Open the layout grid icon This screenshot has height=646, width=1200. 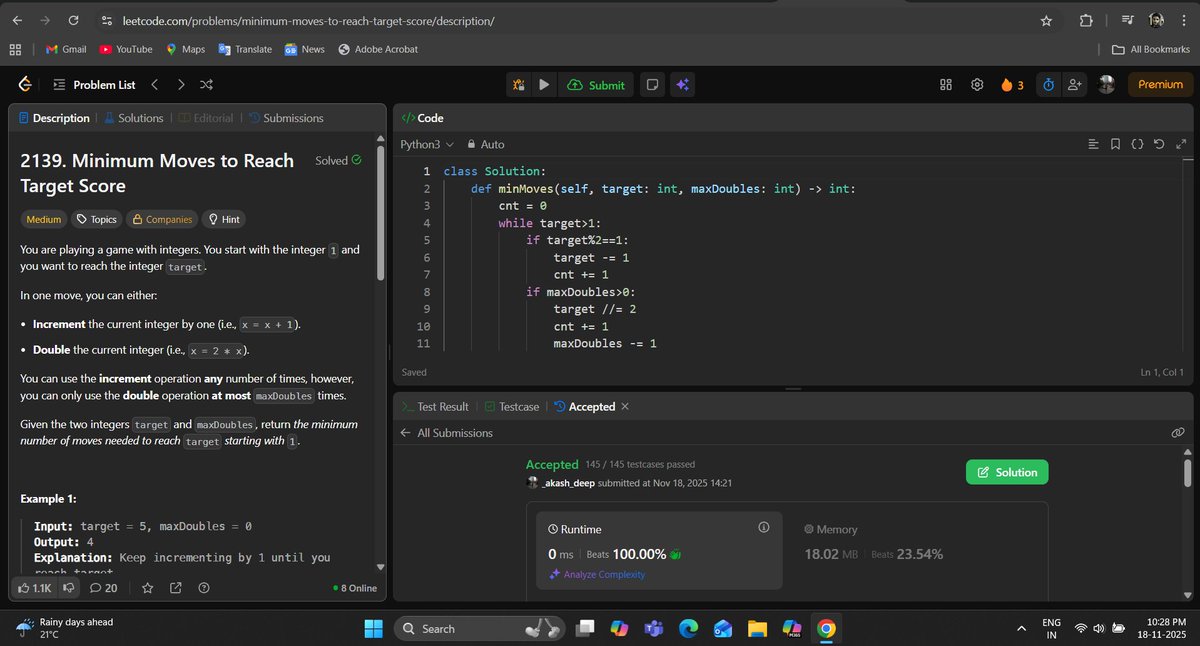[x=946, y=85]
